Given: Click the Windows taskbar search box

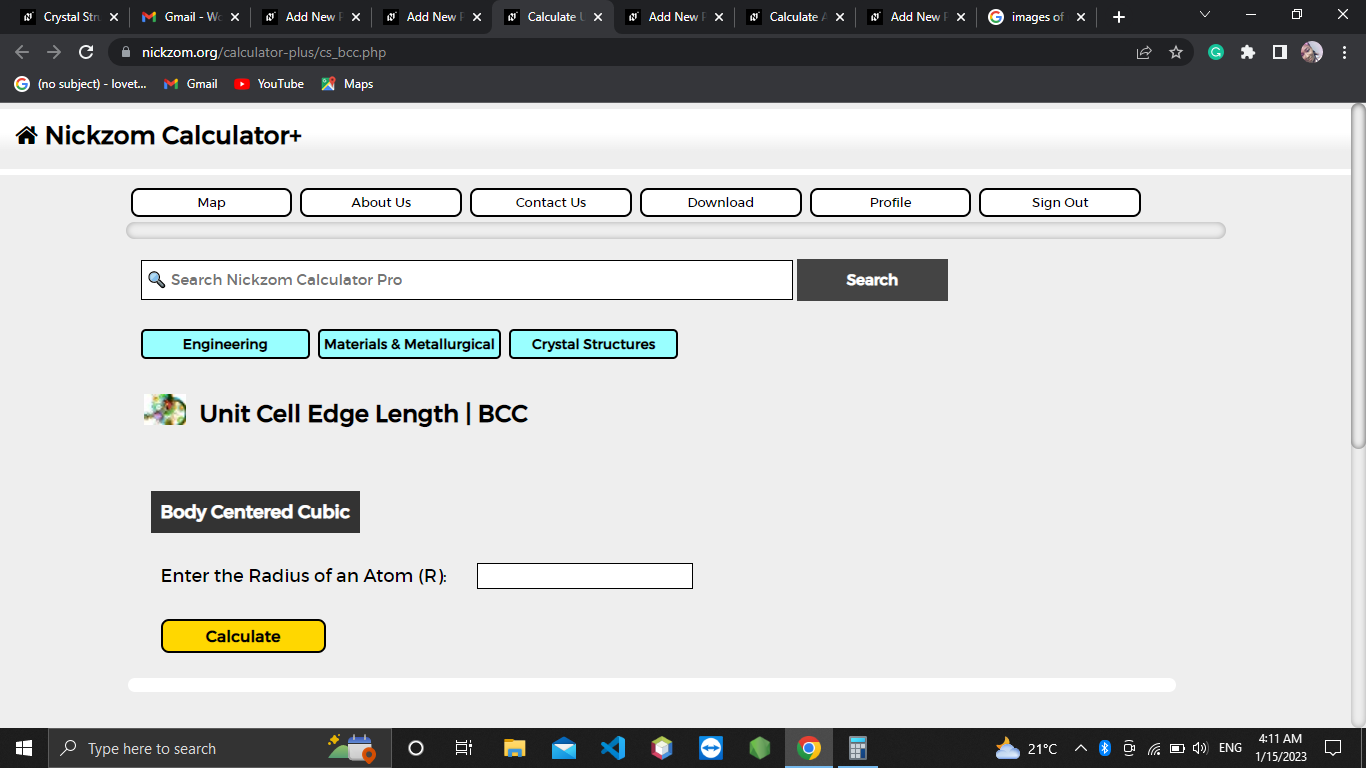Looking at the screenshot, I should point(220,748).
